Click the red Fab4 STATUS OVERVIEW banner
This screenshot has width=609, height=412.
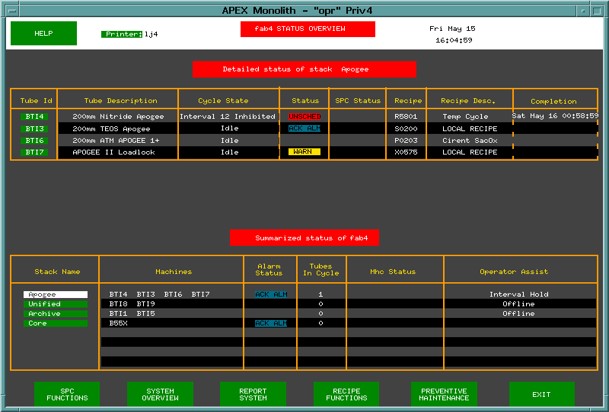tap(308, 29)
